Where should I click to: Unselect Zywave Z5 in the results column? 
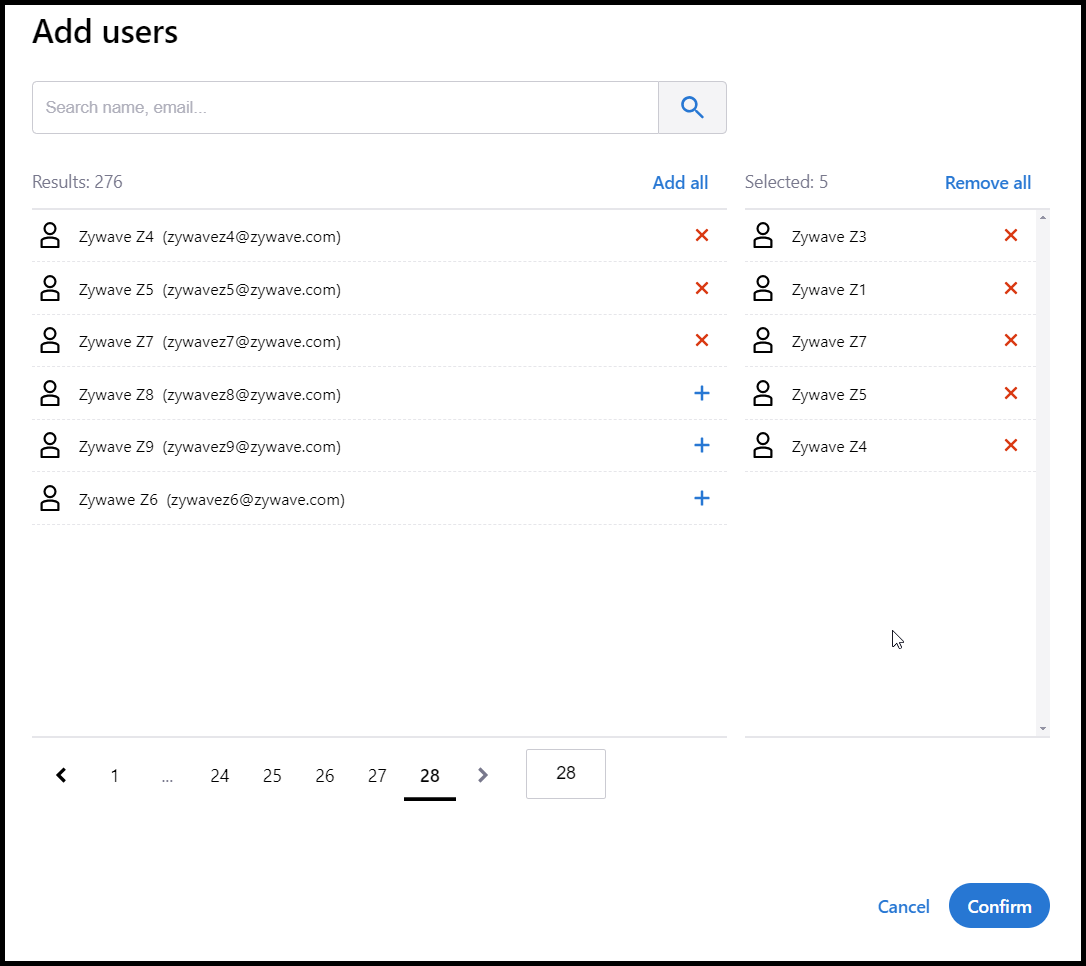click(701, 288)
